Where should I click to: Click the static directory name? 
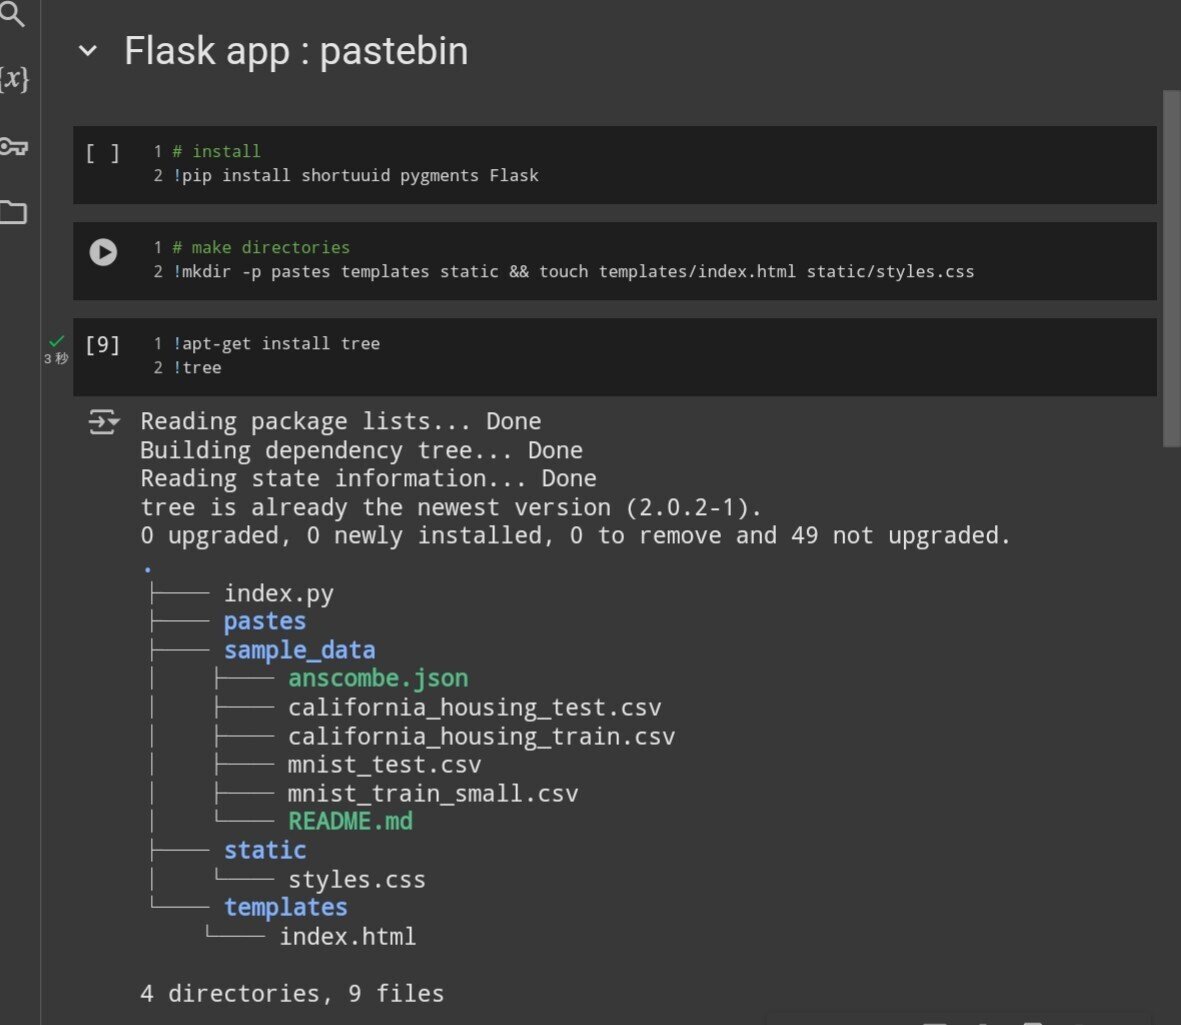264,850
